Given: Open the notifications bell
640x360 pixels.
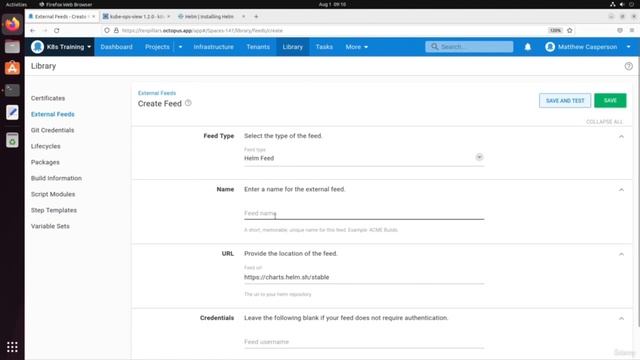Looking at the screenshot, I should [528, 47].
